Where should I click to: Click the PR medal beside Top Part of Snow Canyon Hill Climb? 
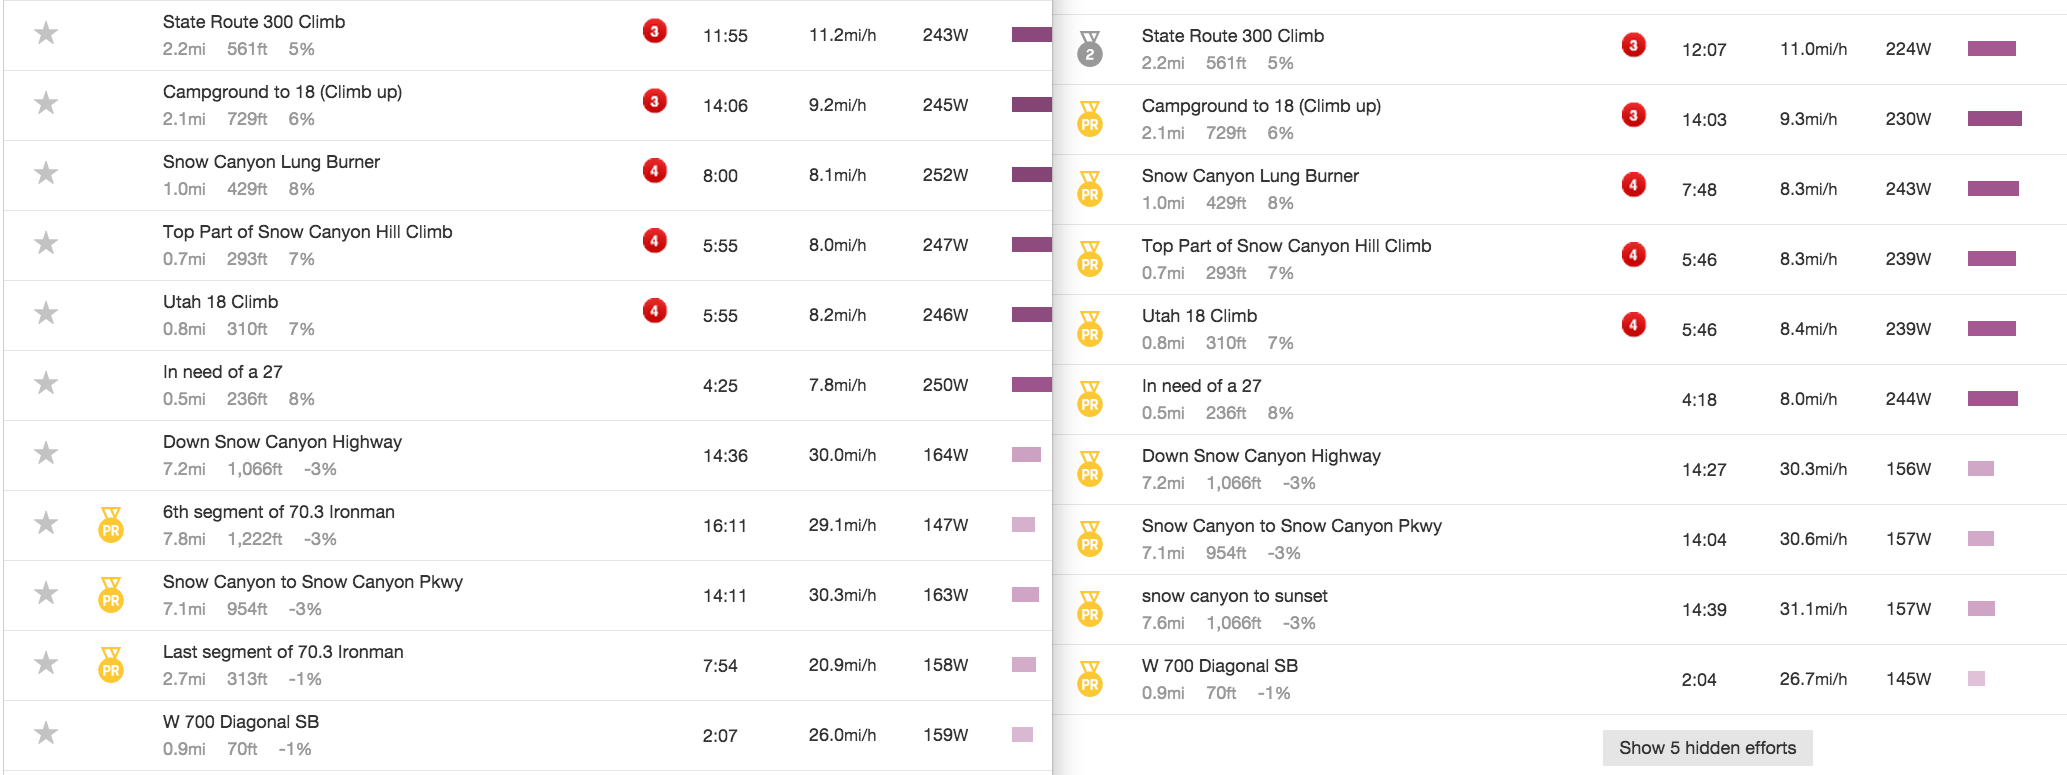click(x=1090, y=260)
